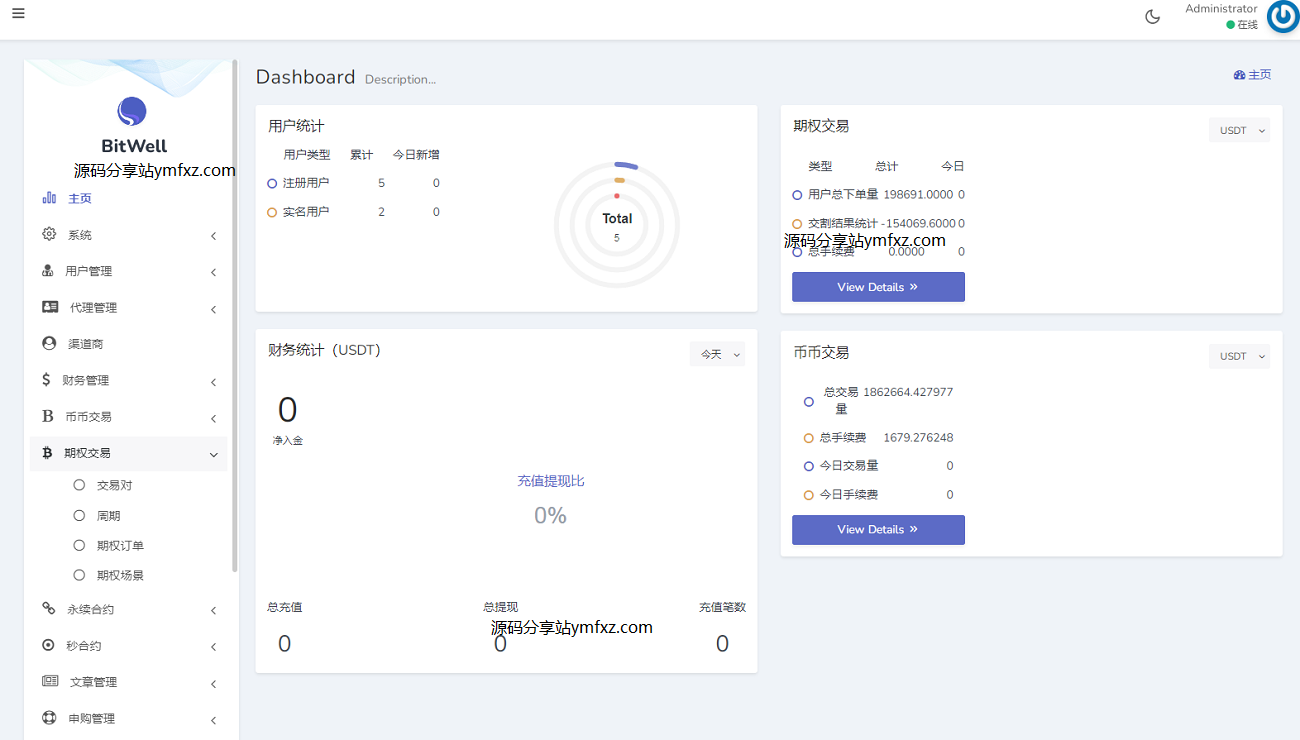Expand the 永续合约 menu chevron
This screenshot has height=740, width=1300.
pos(213,610)
